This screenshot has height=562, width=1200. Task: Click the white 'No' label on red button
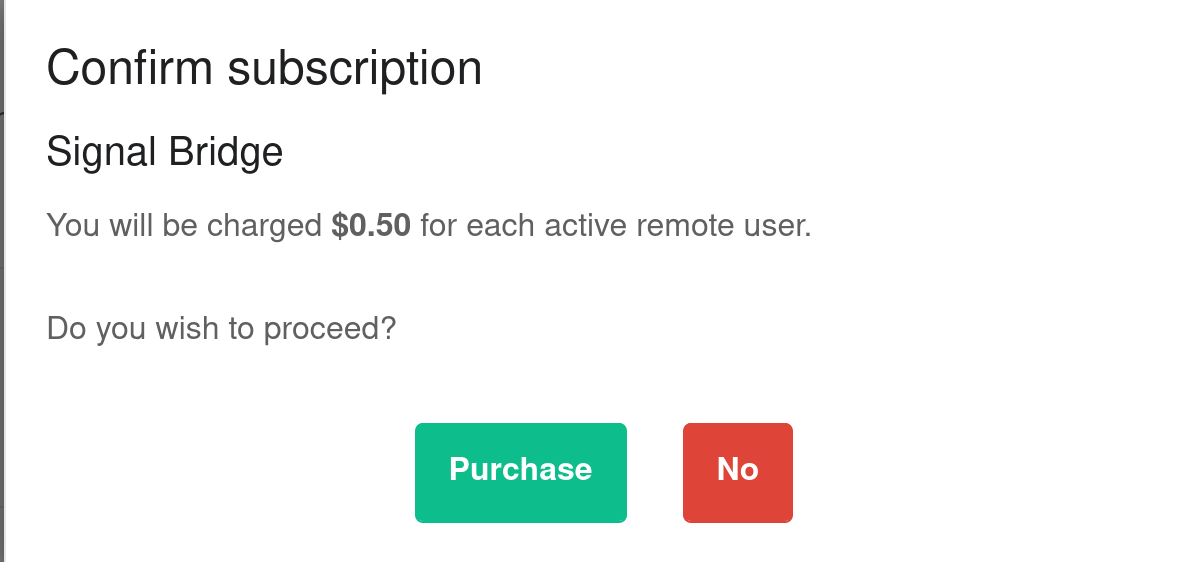738,469
